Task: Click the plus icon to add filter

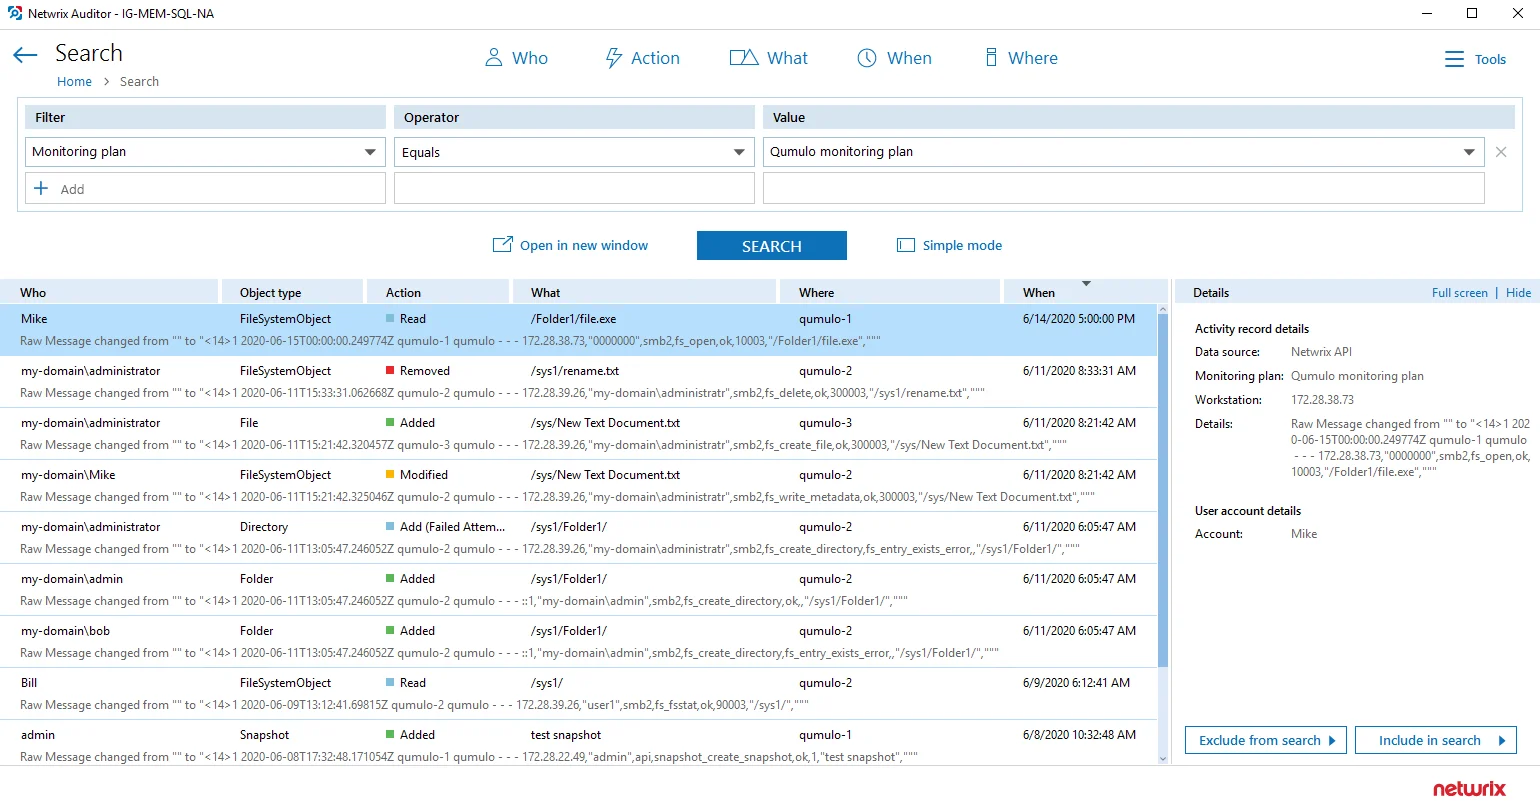Action: point(41,188)
